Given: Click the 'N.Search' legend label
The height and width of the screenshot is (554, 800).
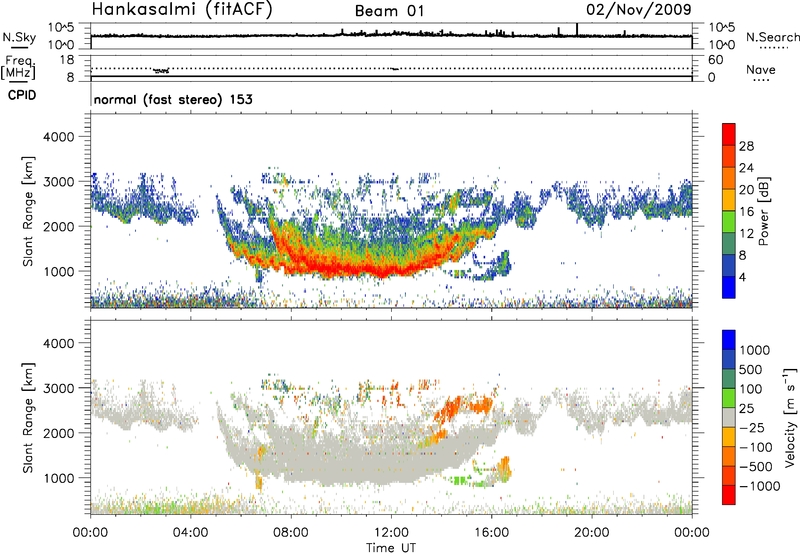Looking at the screenshot, I should click(x=772, y=37).
